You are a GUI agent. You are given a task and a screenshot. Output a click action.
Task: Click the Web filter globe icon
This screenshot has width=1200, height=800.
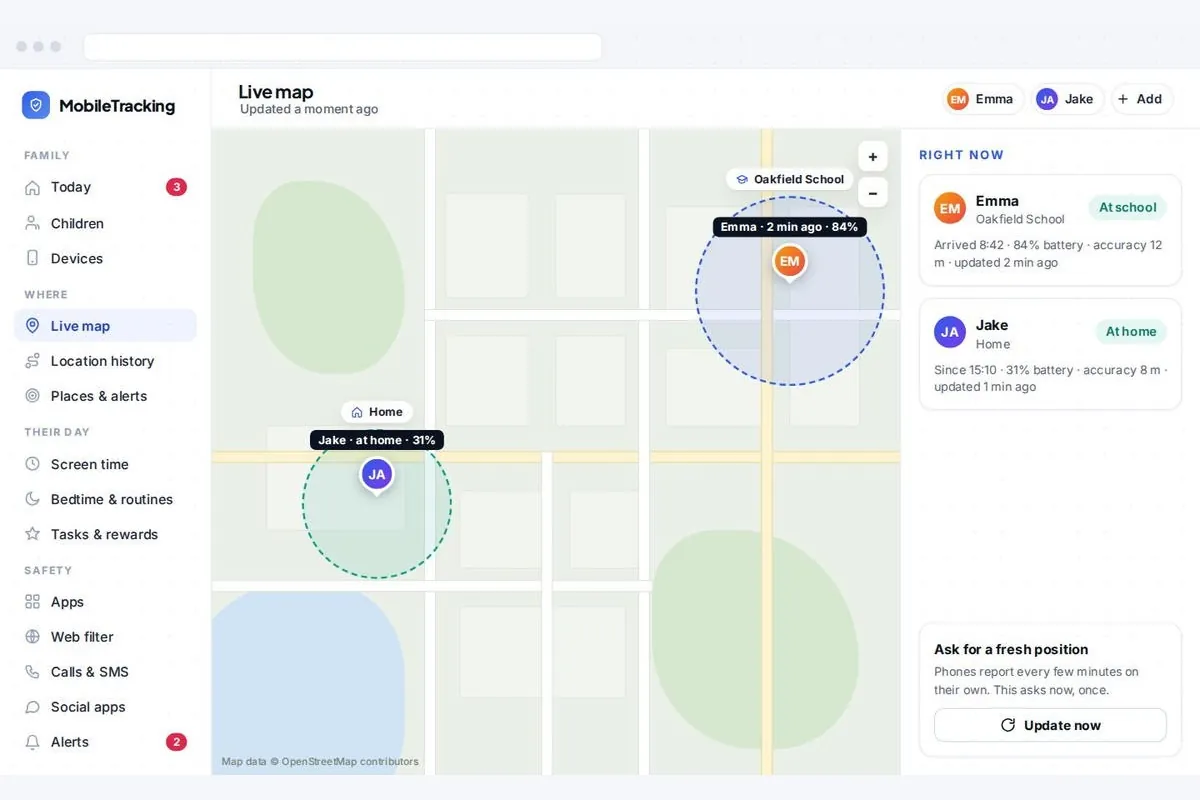click(32, 637)
